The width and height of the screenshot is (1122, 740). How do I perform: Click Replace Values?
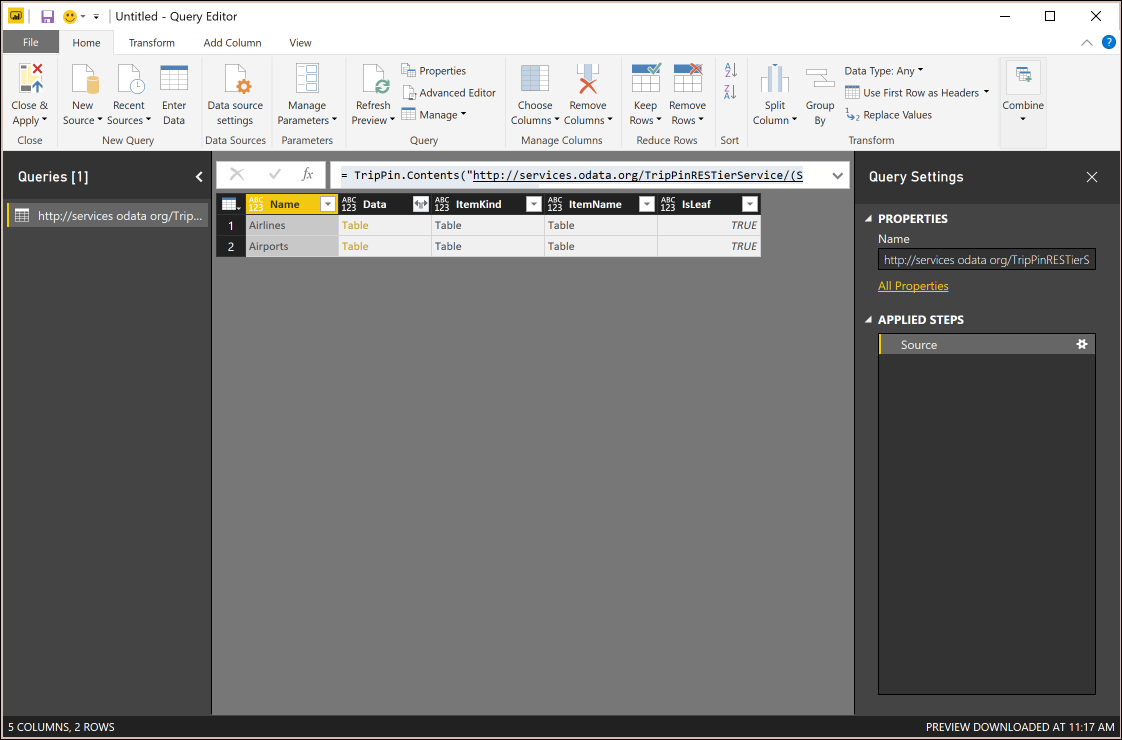click(889, 115)
